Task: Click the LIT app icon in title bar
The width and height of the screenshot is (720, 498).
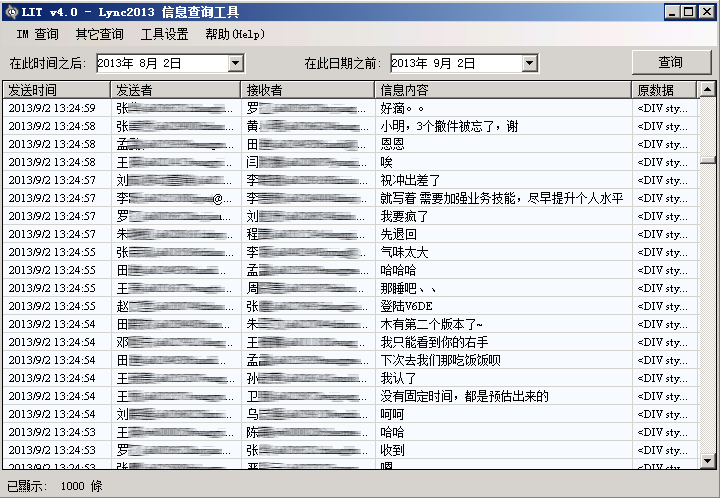Action: [x=11, y=11]
